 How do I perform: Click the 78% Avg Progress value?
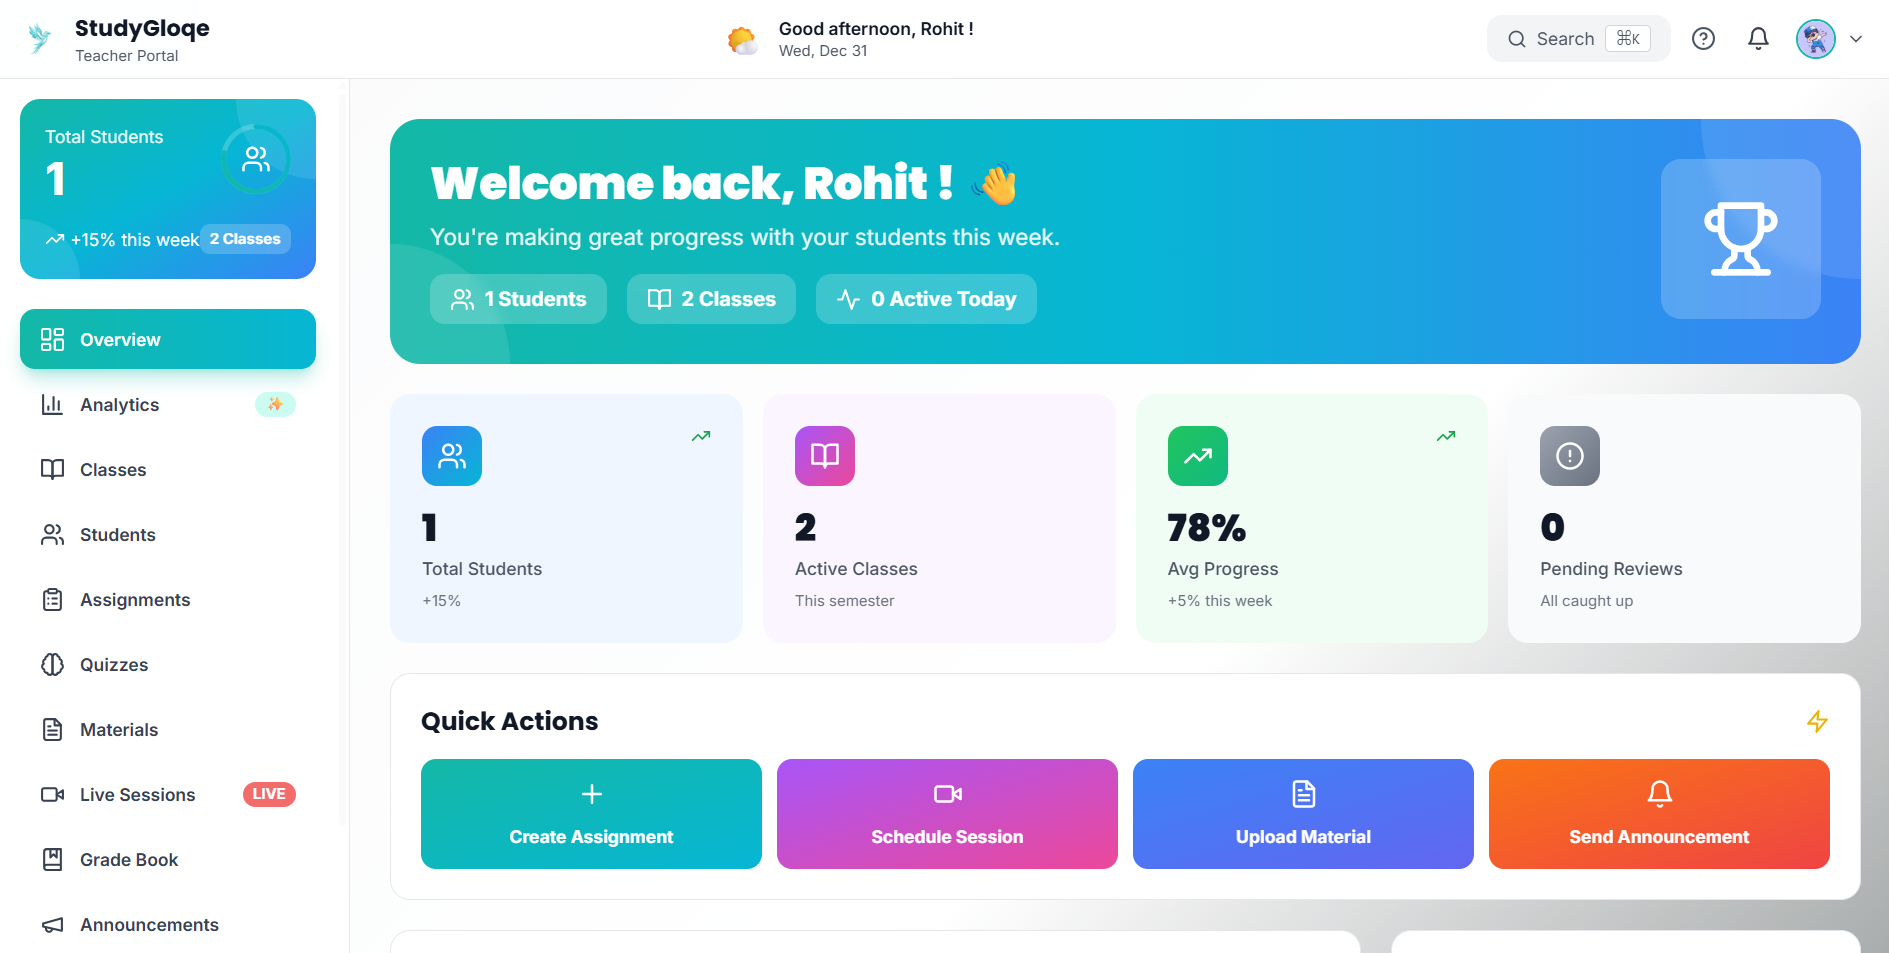[x=1207, y=527]
